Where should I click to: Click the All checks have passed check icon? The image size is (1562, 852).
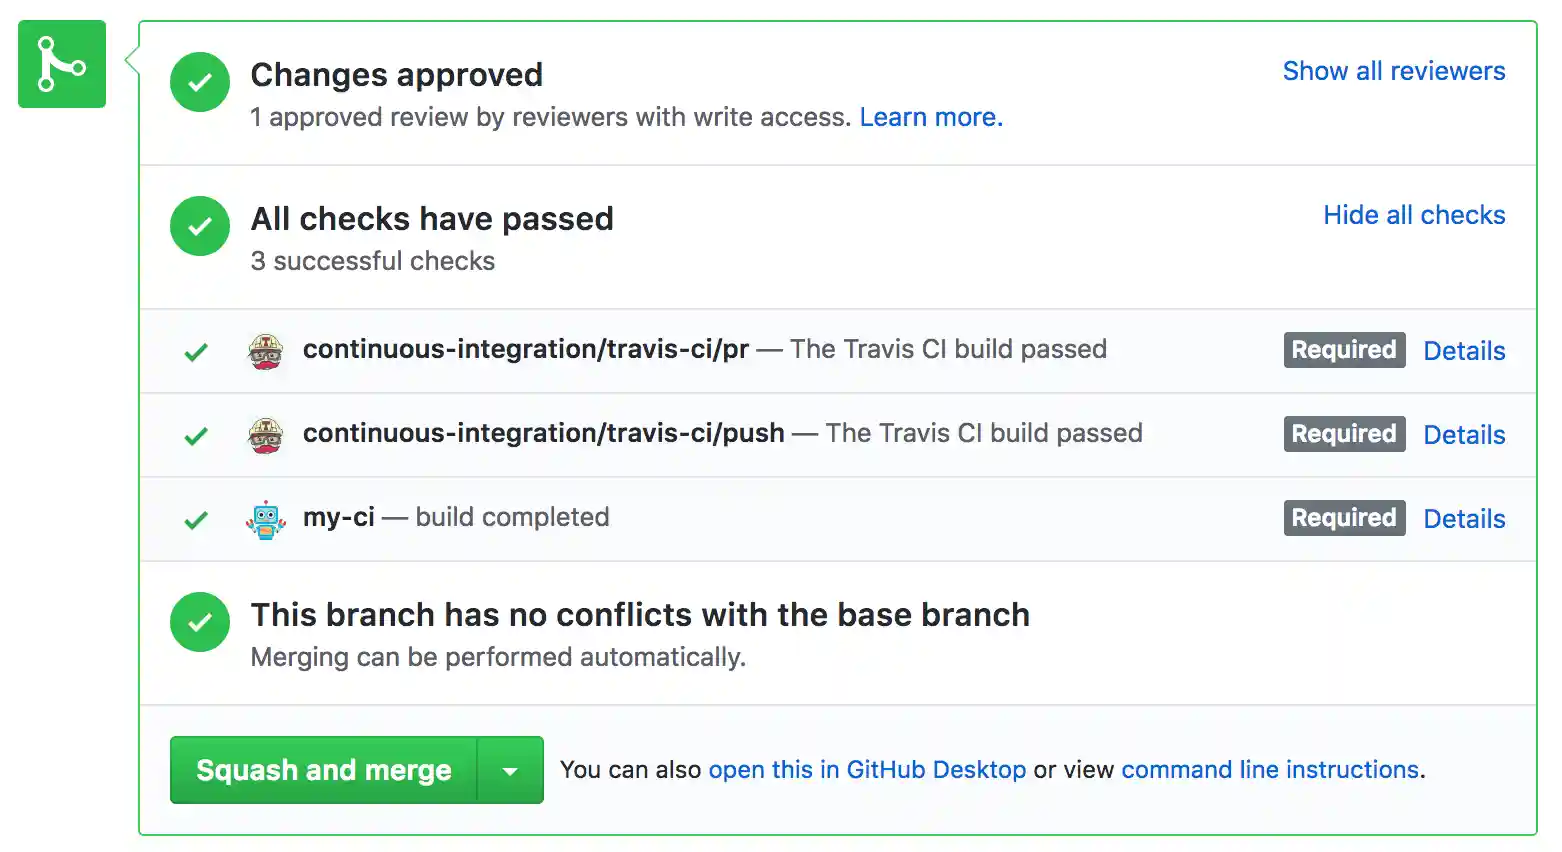(199, 226)
